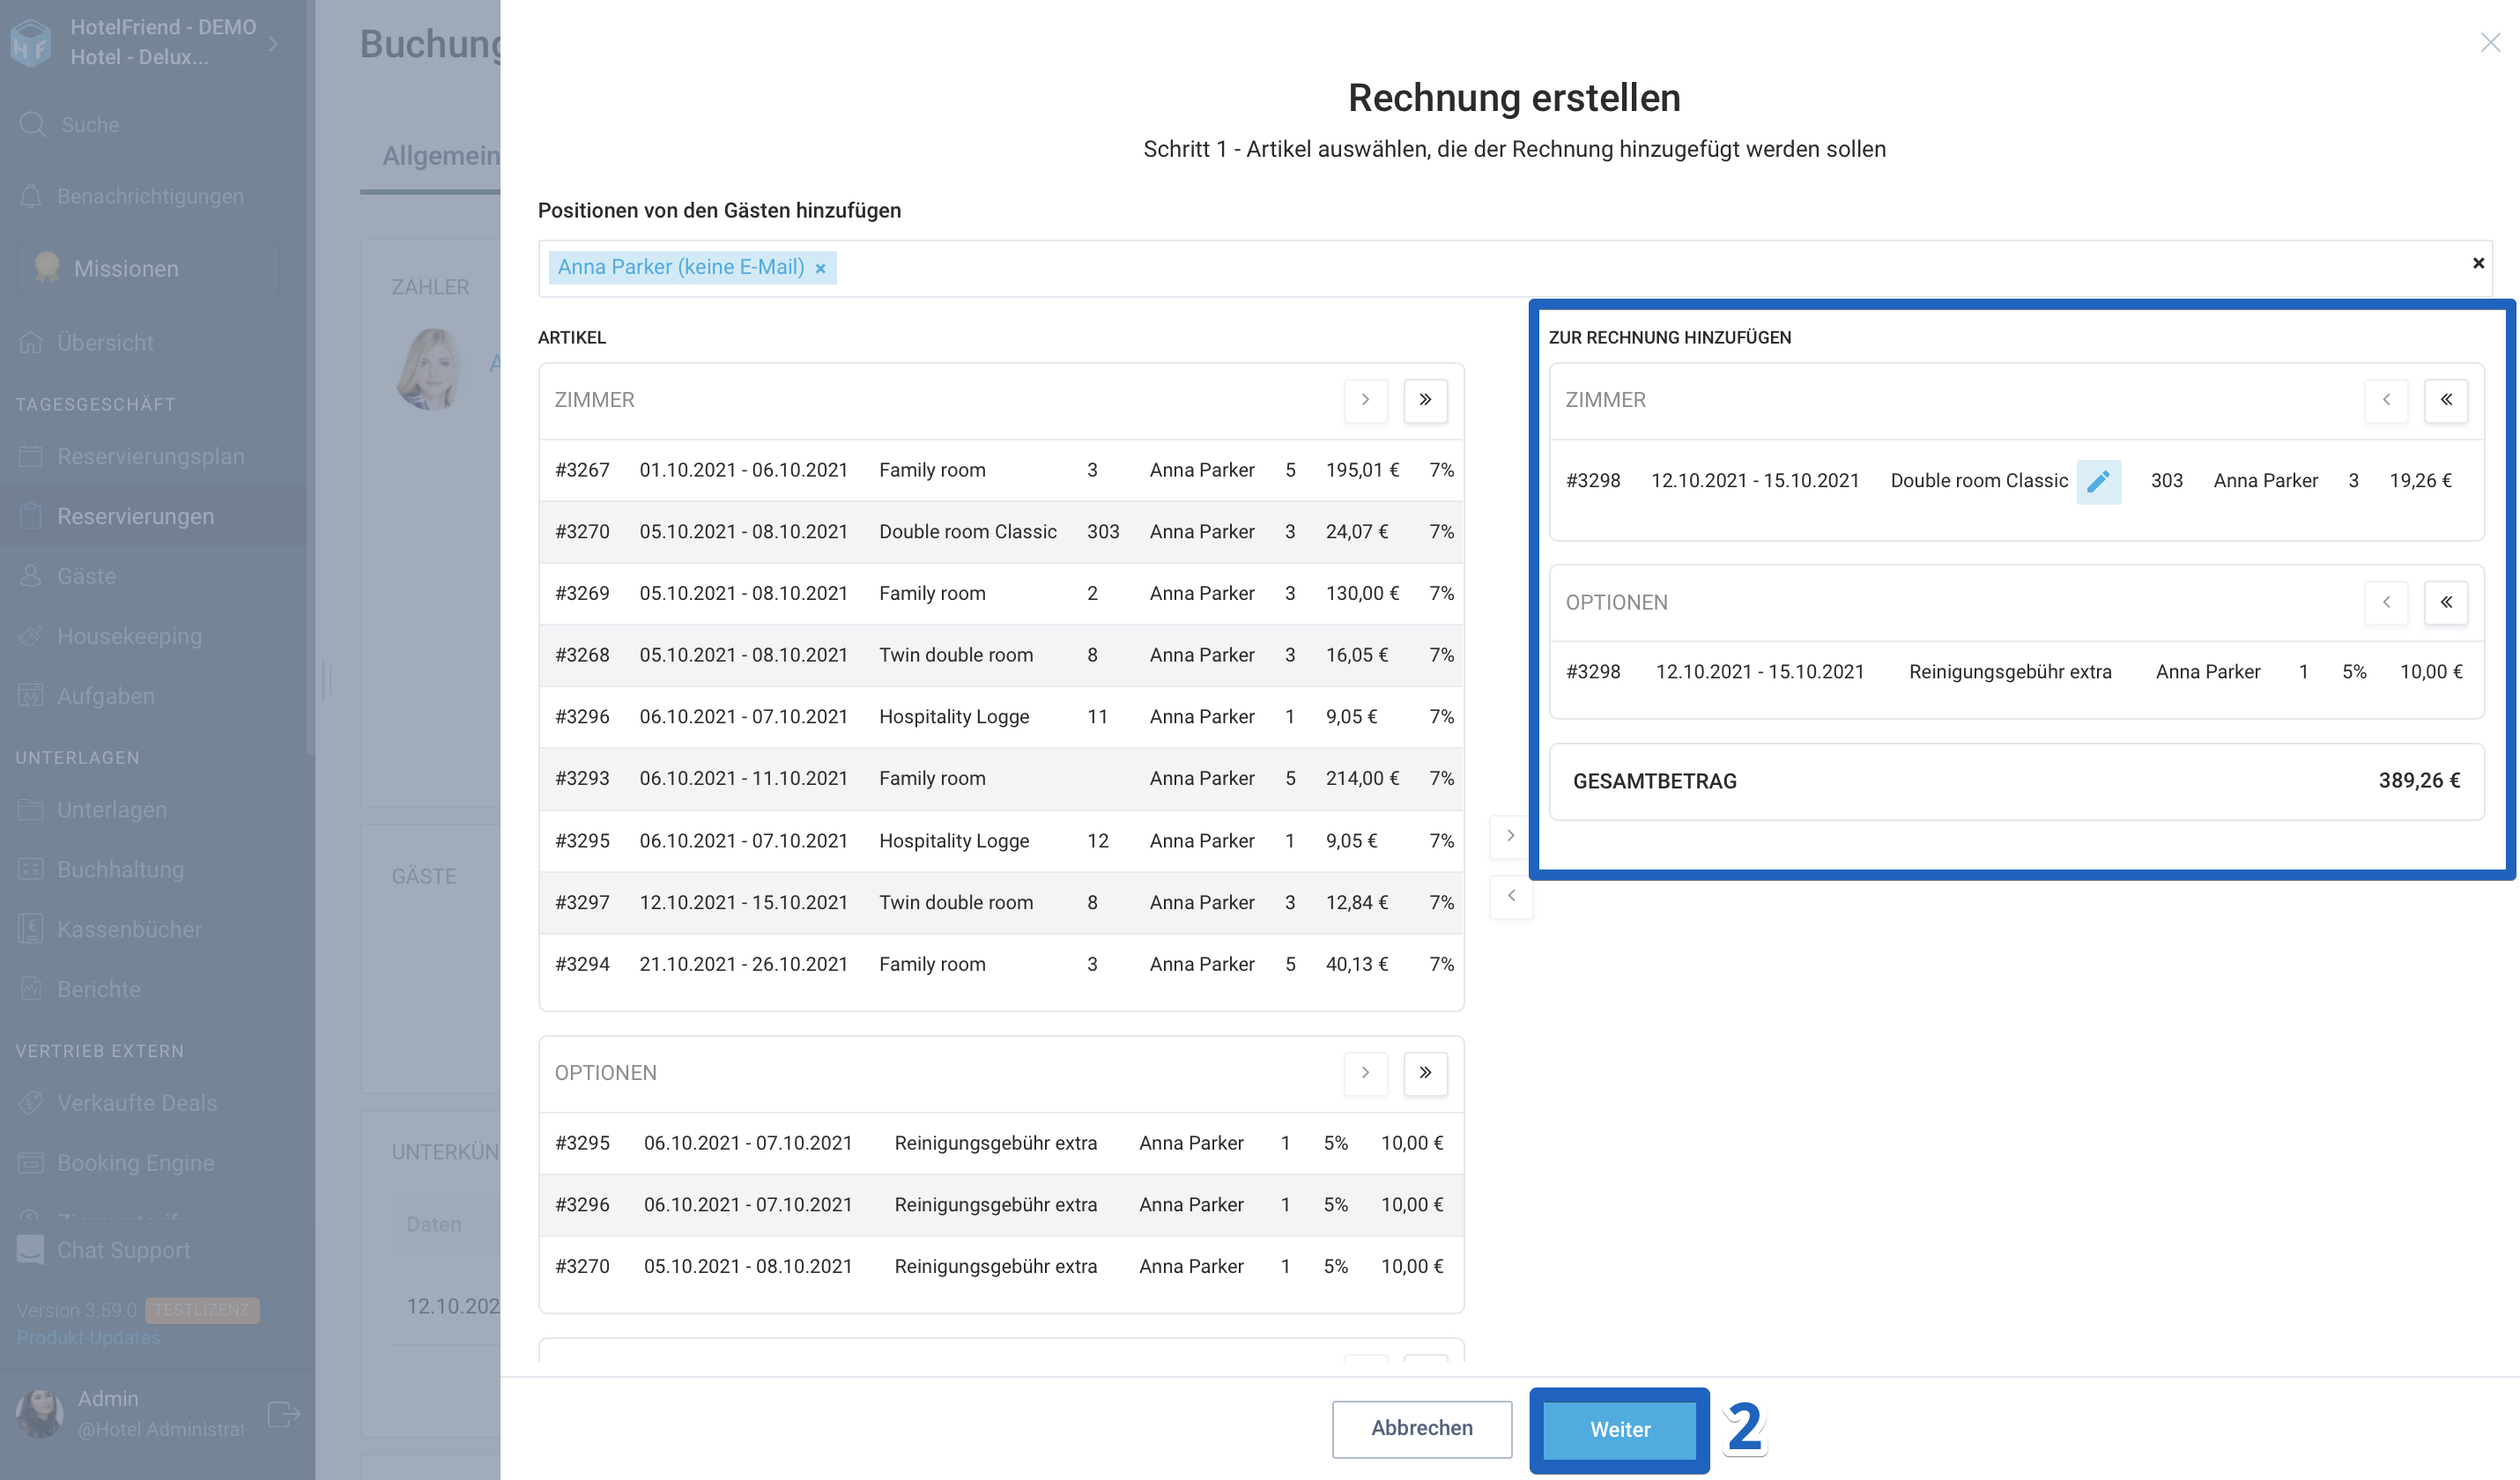The height and width of the screenshot is (1480, 2520).
Task: Click the middle transfer-left arrow button
Action: coord(1510,896)
